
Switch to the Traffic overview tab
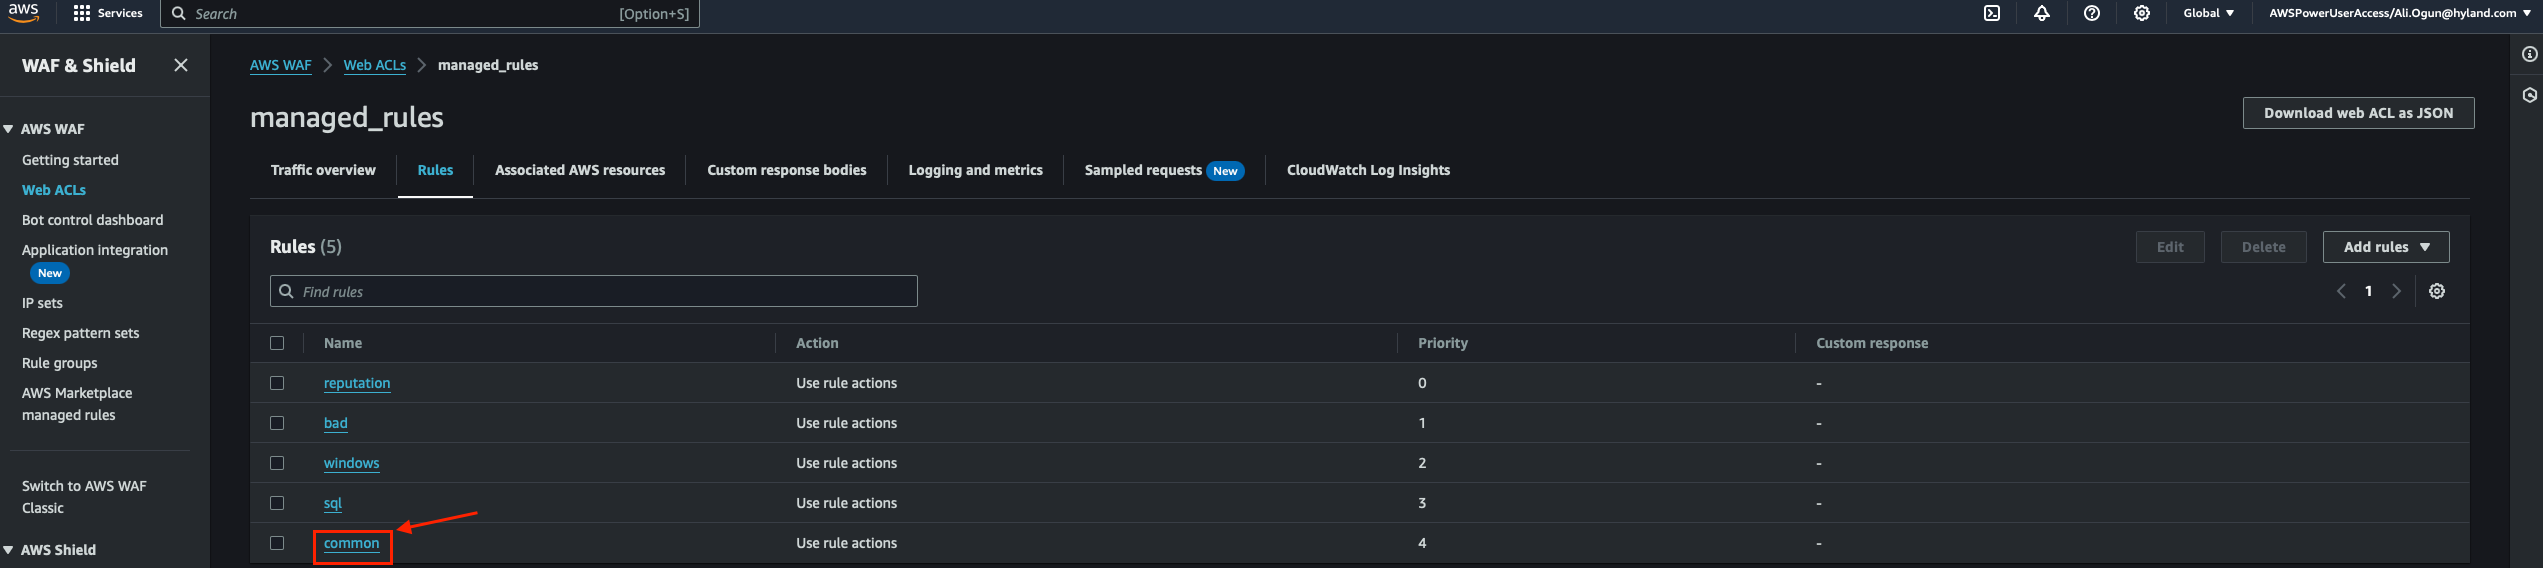pos(323,170)
